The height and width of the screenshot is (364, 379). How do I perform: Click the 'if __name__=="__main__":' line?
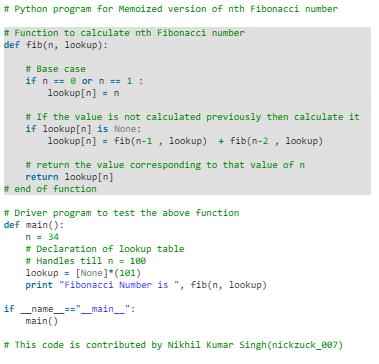[x=70, y=309]
